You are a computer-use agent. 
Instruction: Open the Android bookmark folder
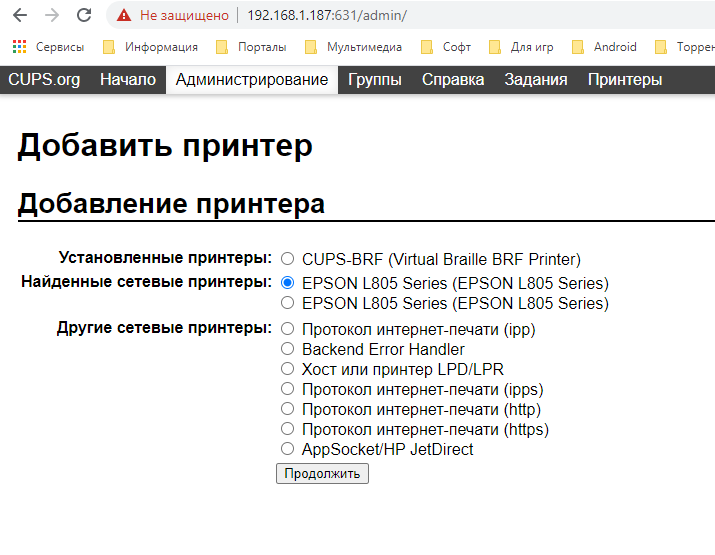(604, 46)
